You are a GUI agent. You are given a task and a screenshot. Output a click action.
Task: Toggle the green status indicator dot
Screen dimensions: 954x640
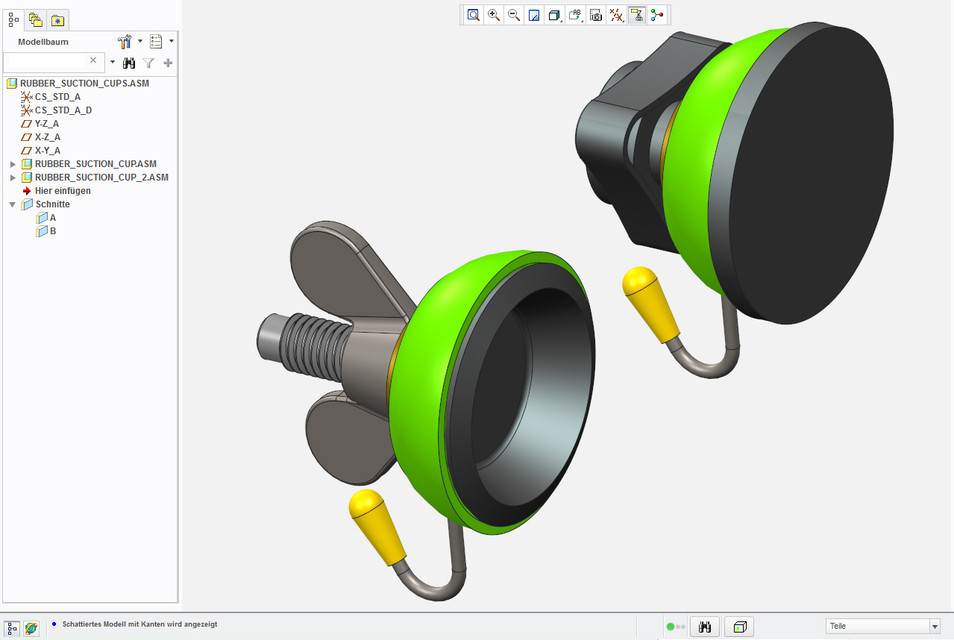point(669,626)
